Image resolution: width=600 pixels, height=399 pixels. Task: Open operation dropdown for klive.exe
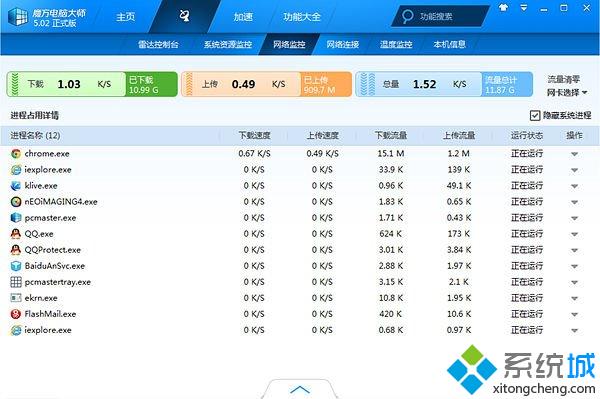pos(574,186)
